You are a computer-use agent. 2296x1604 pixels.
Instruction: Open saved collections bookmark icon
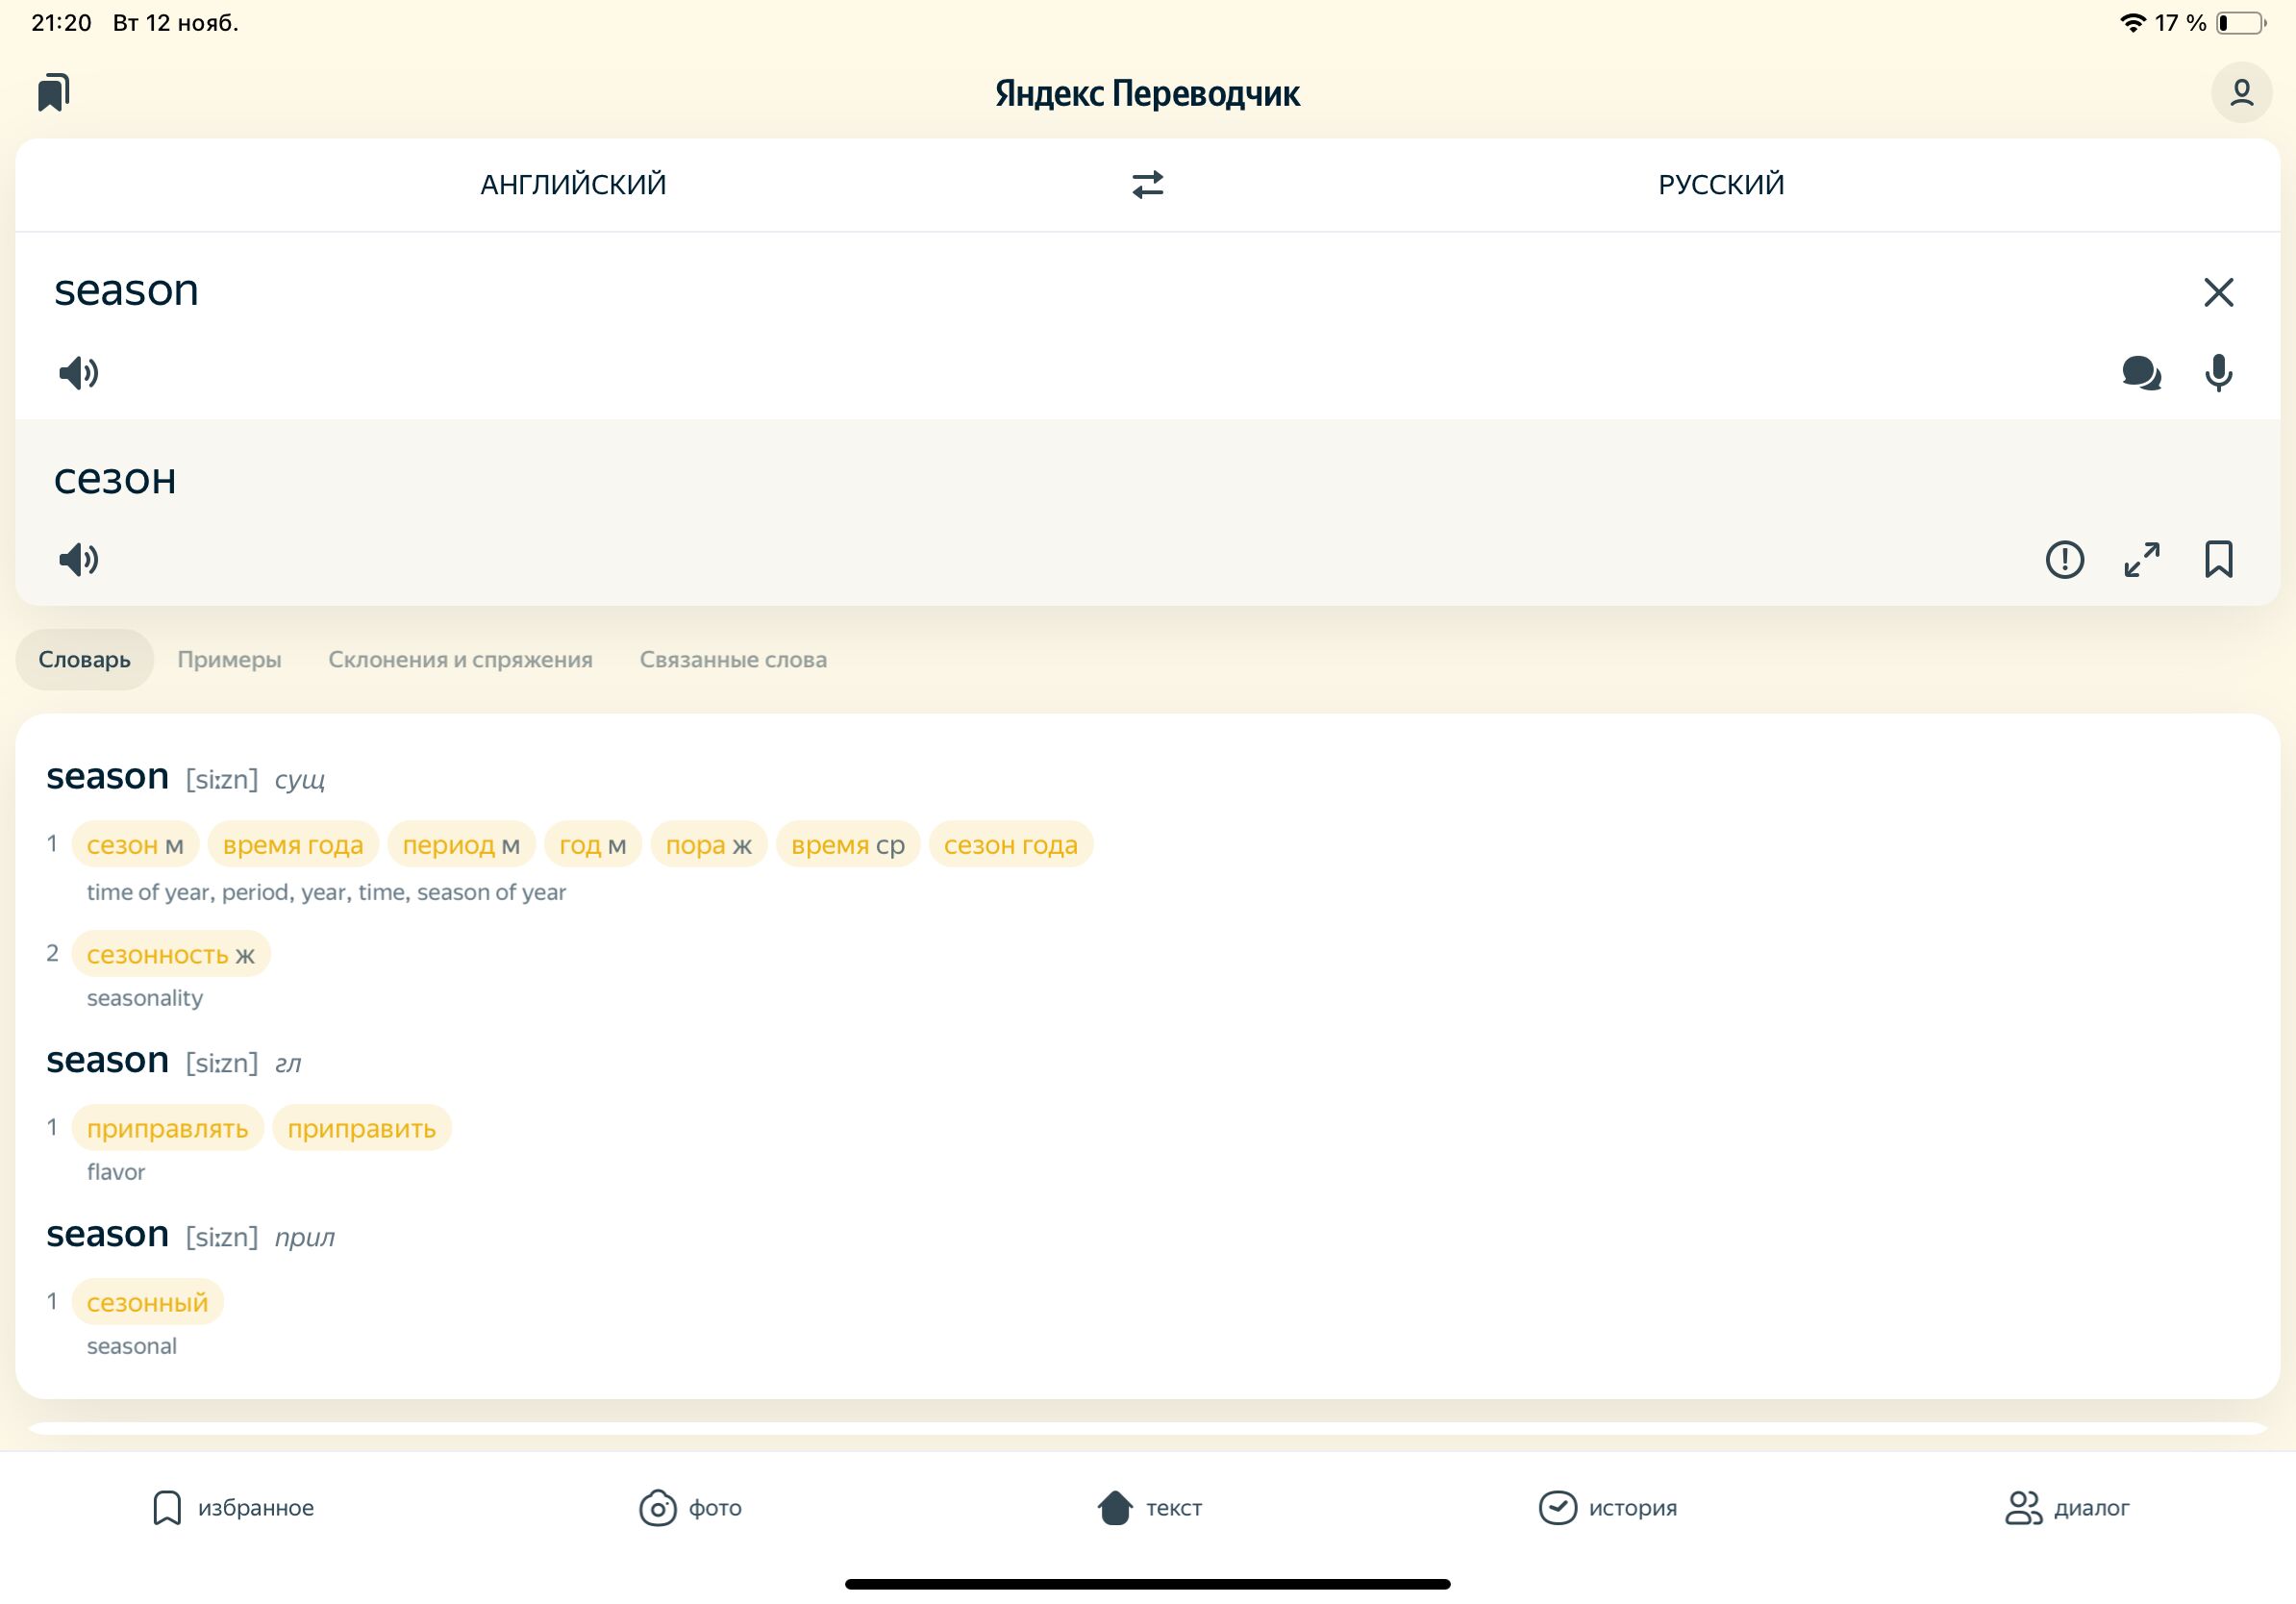click(x=54, y=93)
